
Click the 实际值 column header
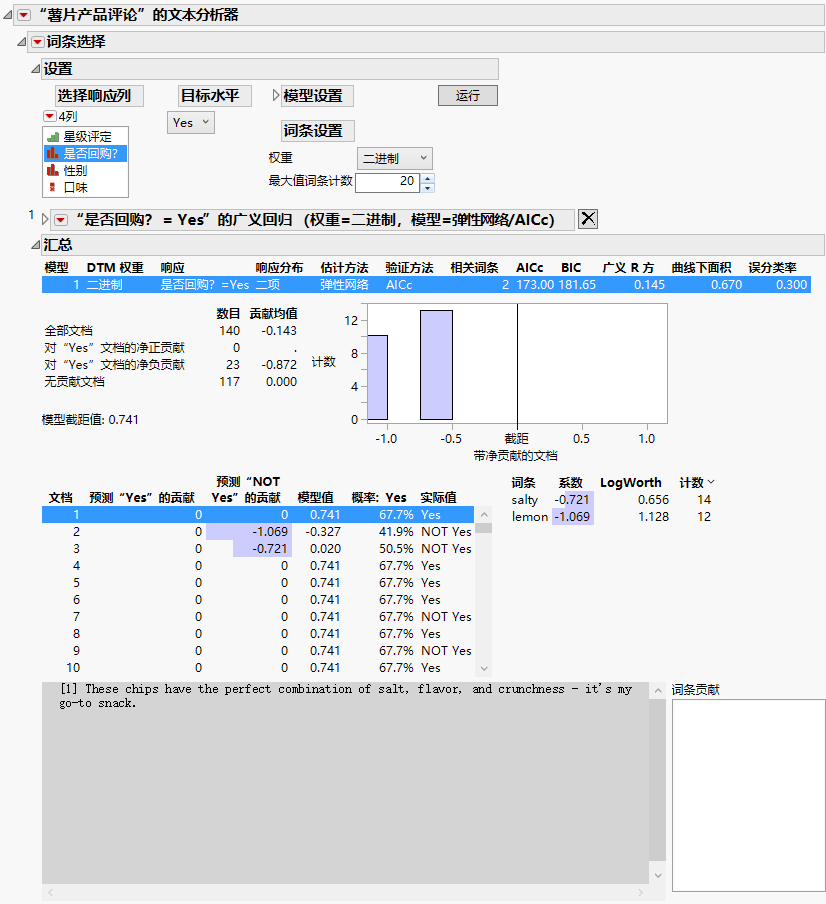438,498
